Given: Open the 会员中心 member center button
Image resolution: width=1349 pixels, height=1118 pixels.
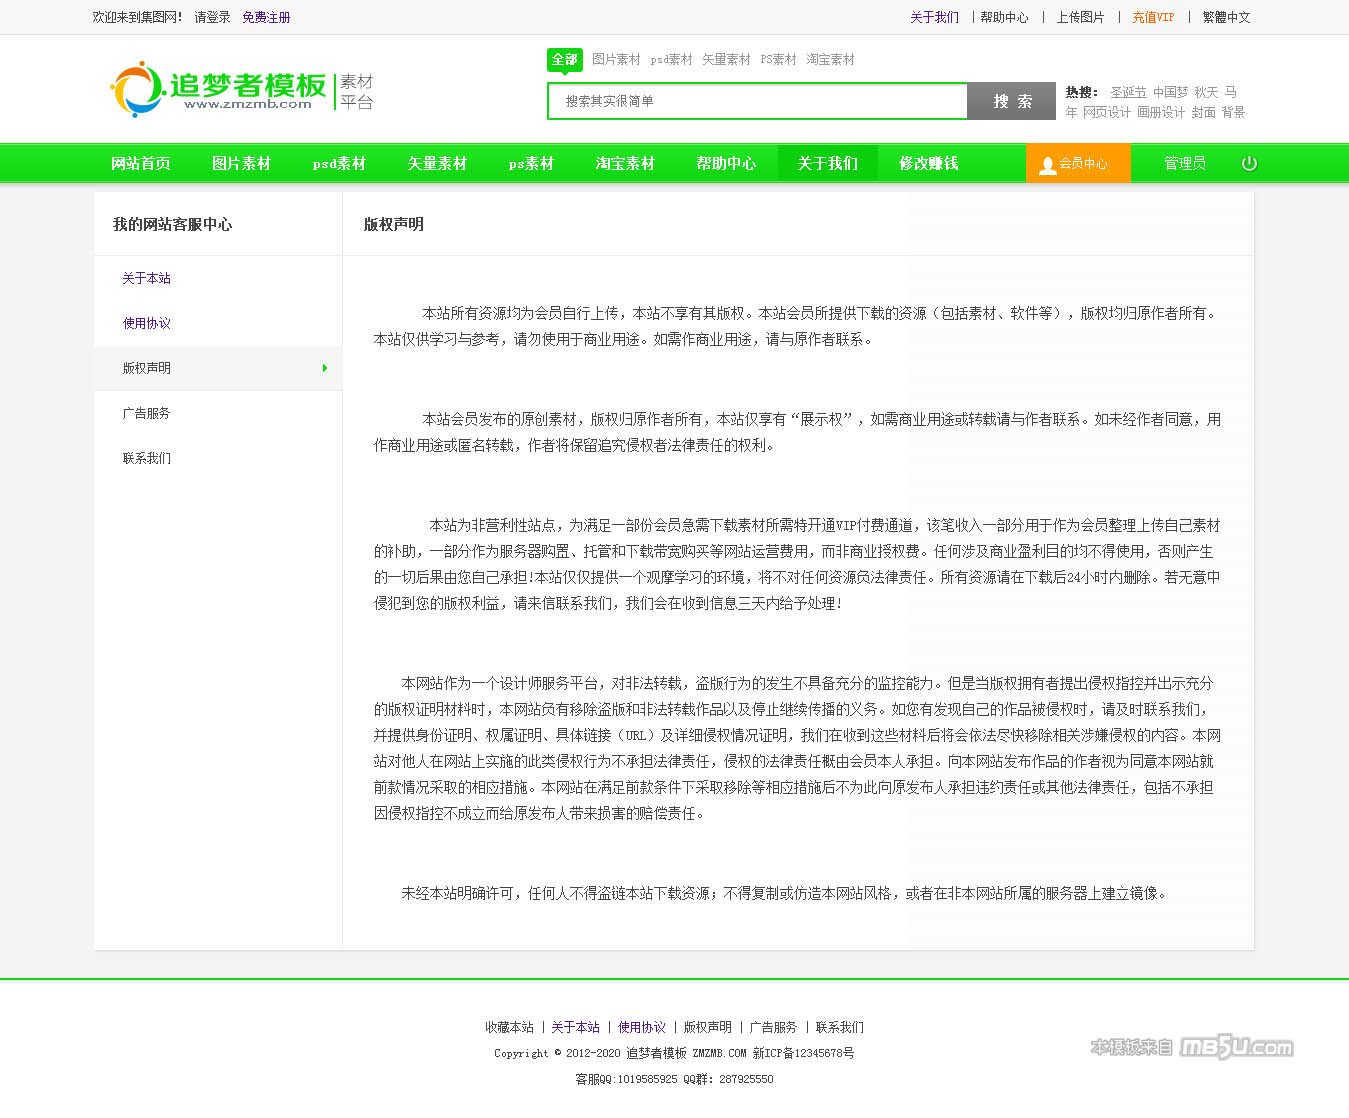Looking at the screenshot, I should coord(1077,163).
